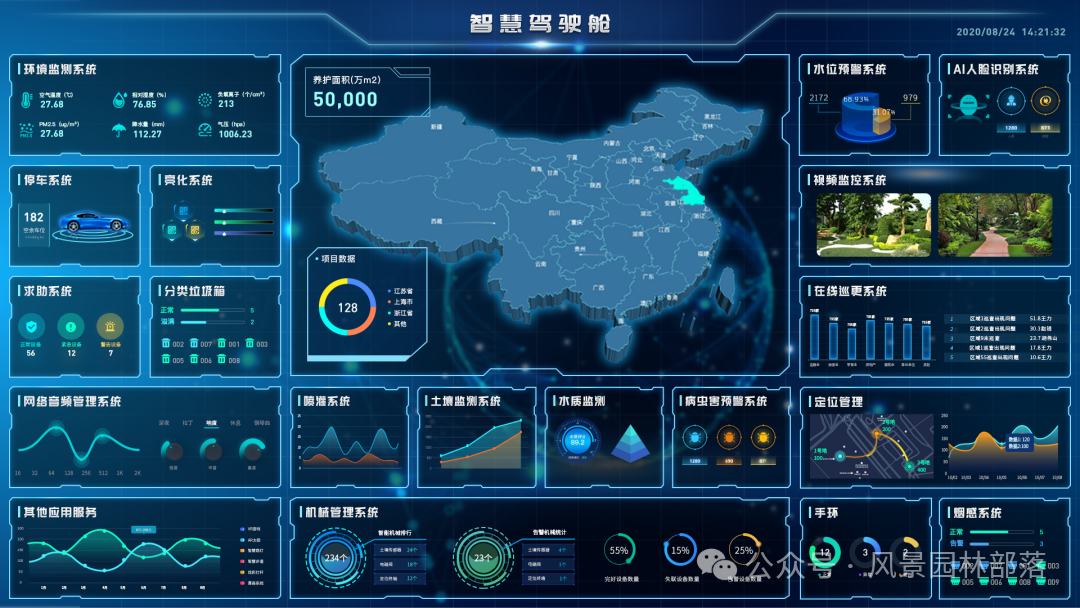Open the left garden video surveillance thumbnail
The width and height of the screenshot is (1080, 608).
pyautogui.click(x=873, y=225)
